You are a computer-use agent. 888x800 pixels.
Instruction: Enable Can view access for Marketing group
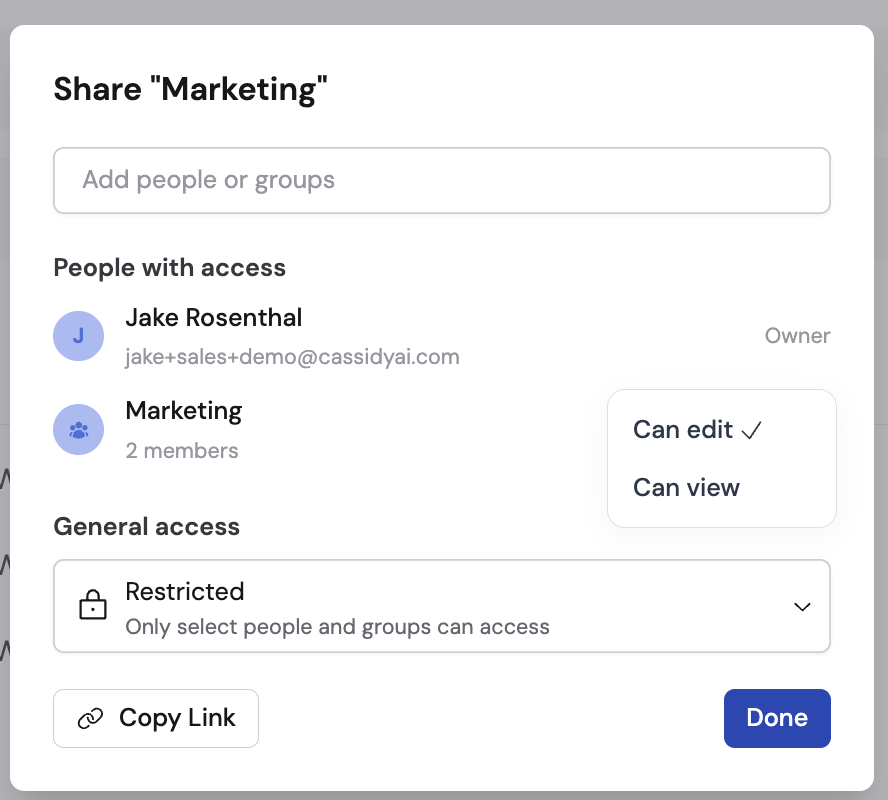pos(686,487)
